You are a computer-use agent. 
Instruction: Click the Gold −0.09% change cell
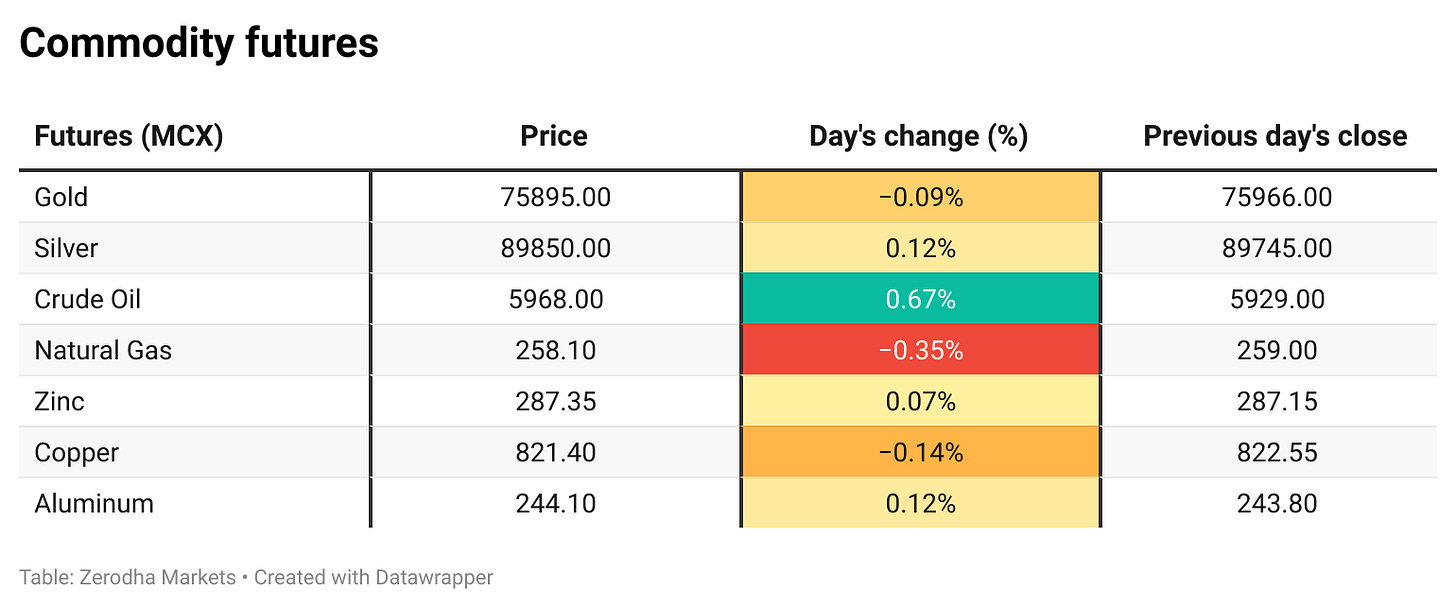coord(920,197)
